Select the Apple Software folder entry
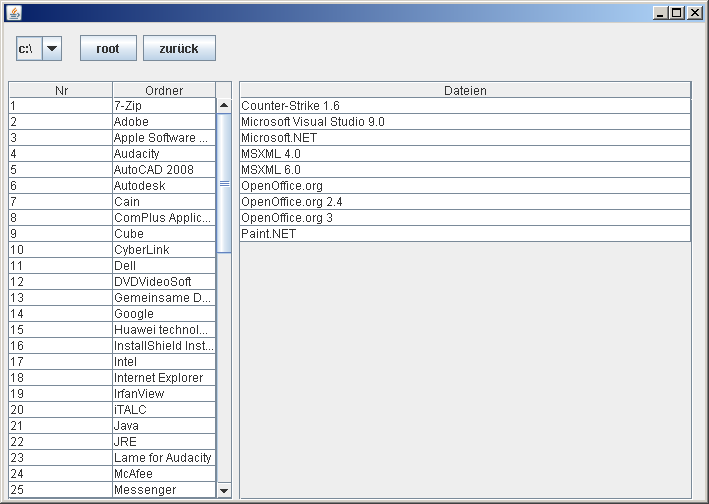This screenshot has height=504, width=709. point(164,138)
